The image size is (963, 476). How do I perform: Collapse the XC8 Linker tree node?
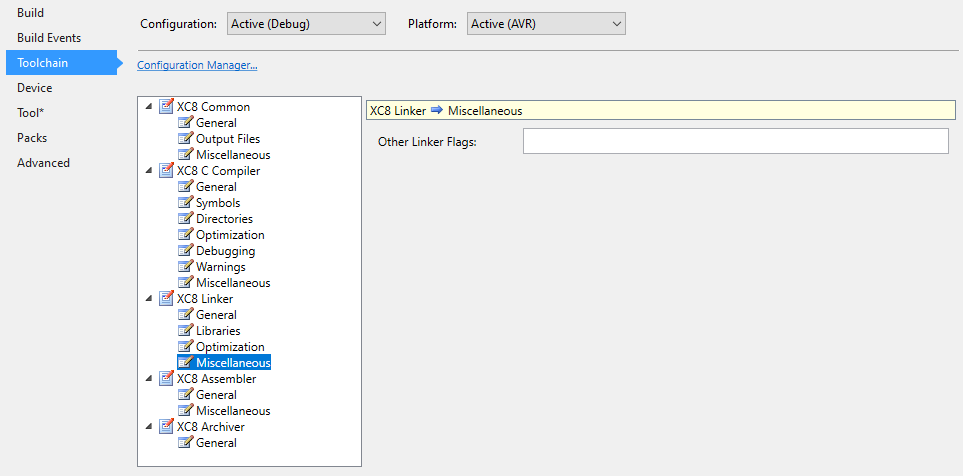[149, 299]
